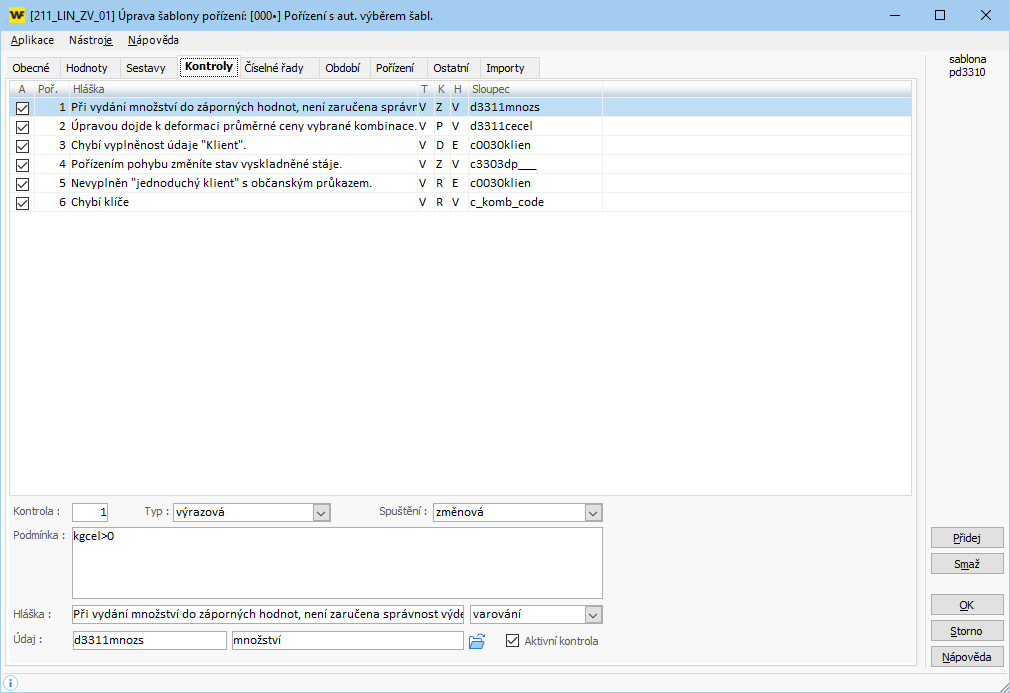1010x693 pixels.
Task: Expand the Typ dropdown showing 'výrazová'
Action: coord(321,513)
